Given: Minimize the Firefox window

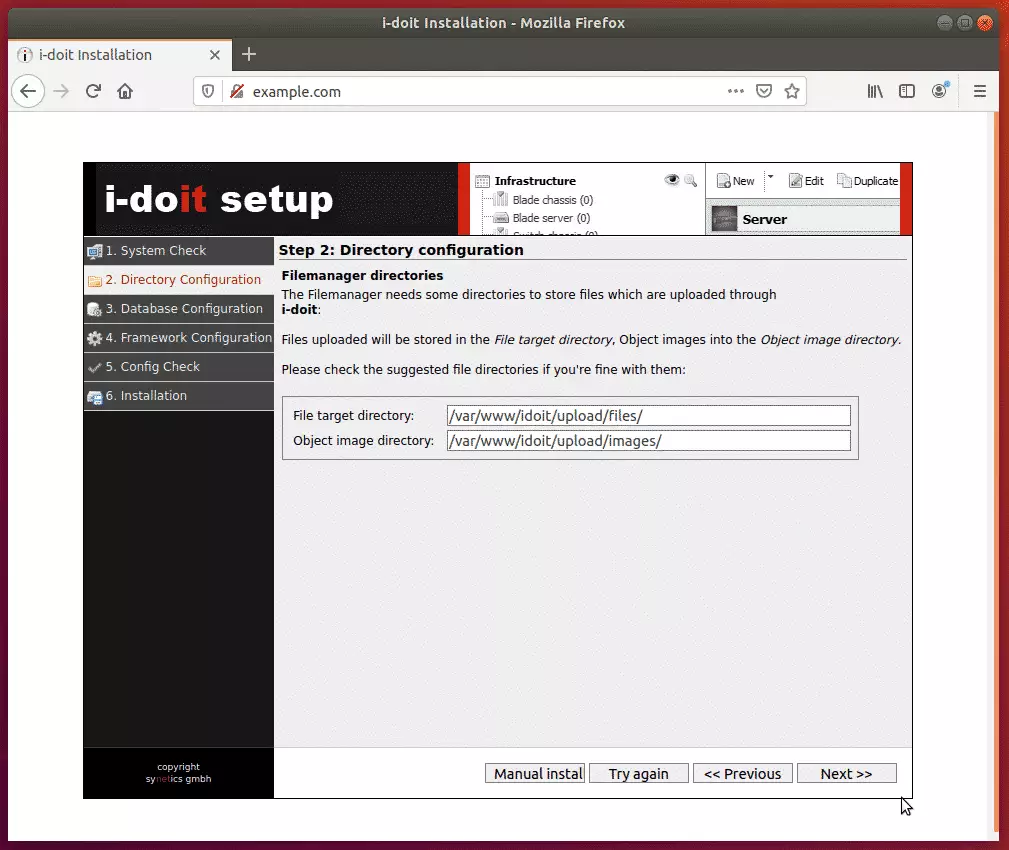Looking at the screenshot, I should click(944, 23).
